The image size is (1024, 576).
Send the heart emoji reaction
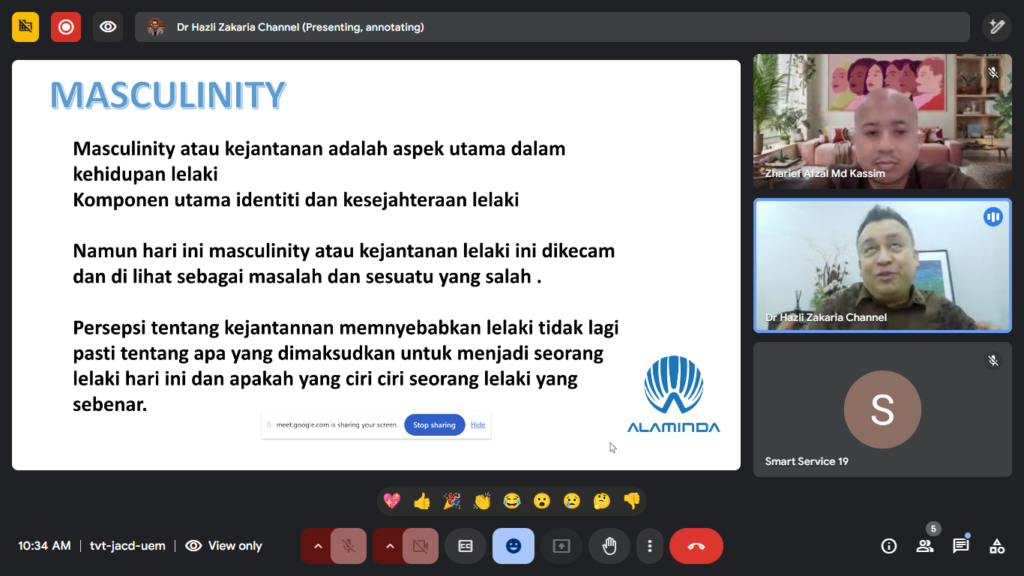[392, 501]
